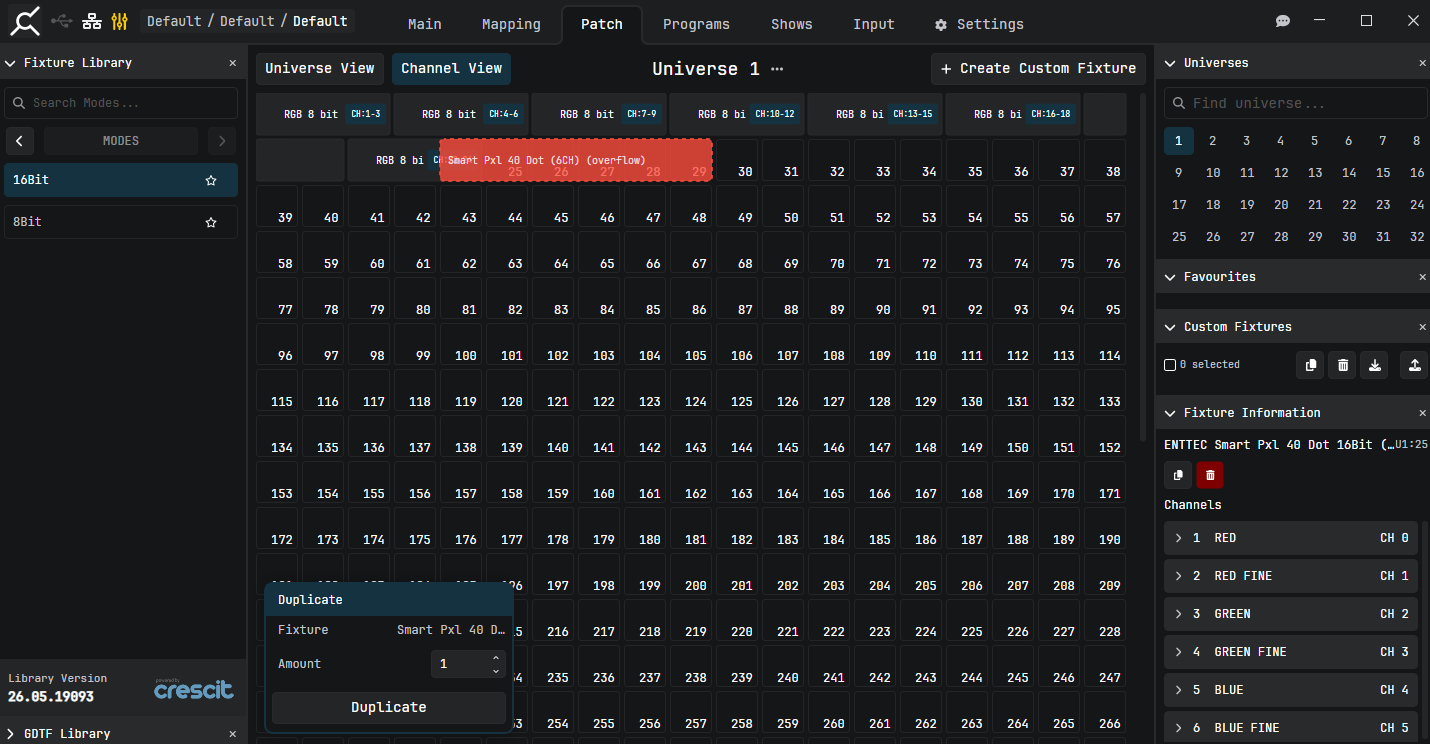Image resolution: width=1430 pixels, height=744 pixels.
Task: Favourite the 16Bit mode star
Action: (211, 181)
